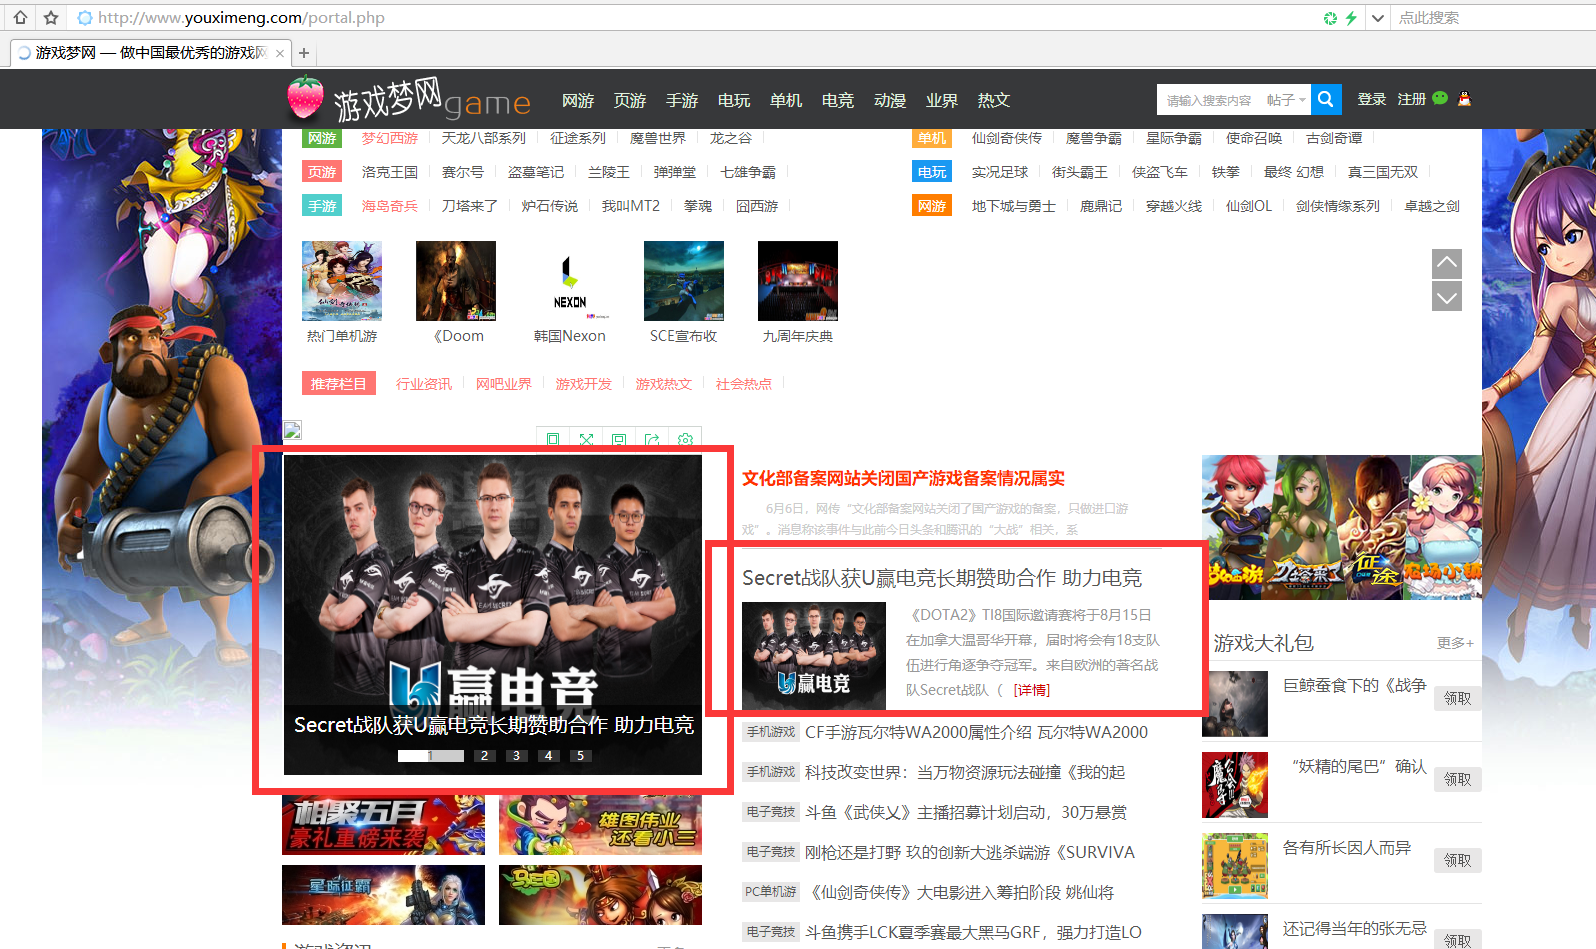Click the green window frame icon
The width and height of the screenshot is (1596, 949).
(553, 439)
